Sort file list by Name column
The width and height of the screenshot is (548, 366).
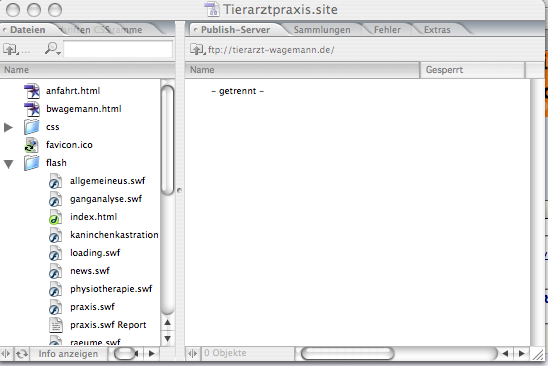tap(87, 70)
